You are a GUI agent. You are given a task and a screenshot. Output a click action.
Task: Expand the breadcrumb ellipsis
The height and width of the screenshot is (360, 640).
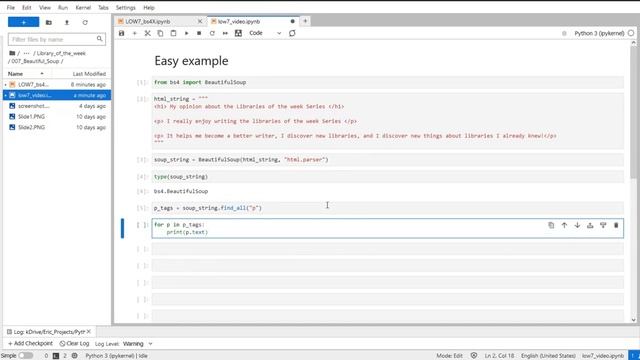(x=27, y=53)
